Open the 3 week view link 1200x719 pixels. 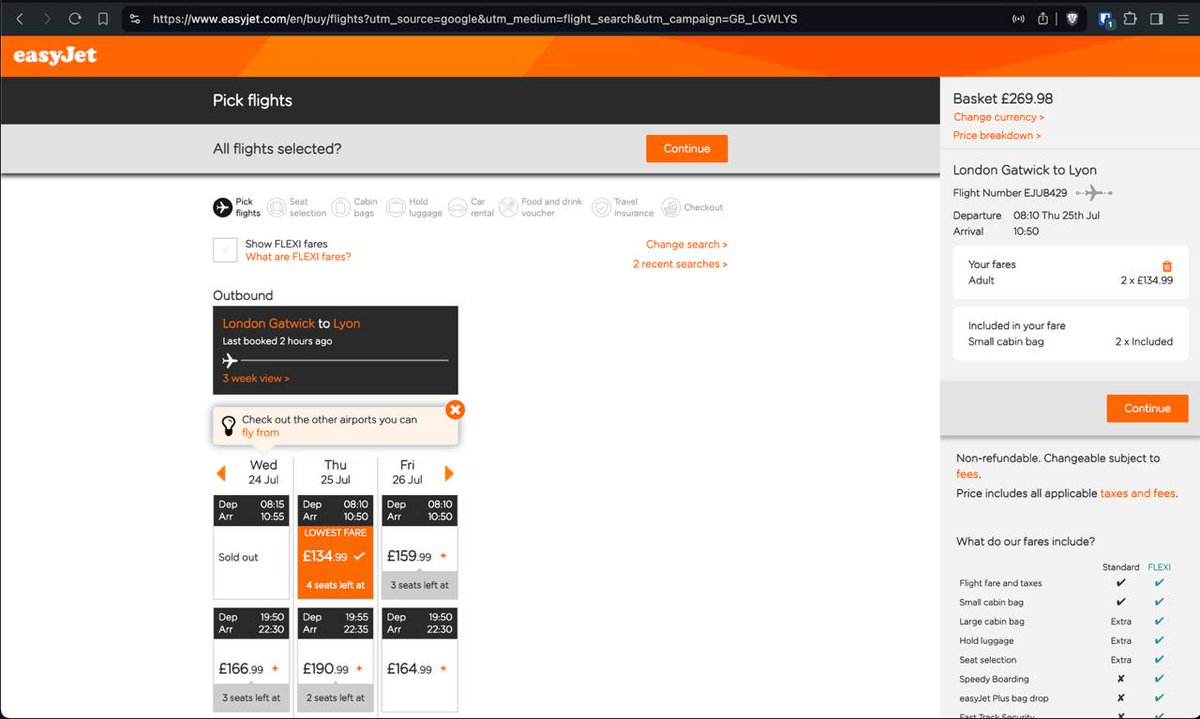[256, 379]
